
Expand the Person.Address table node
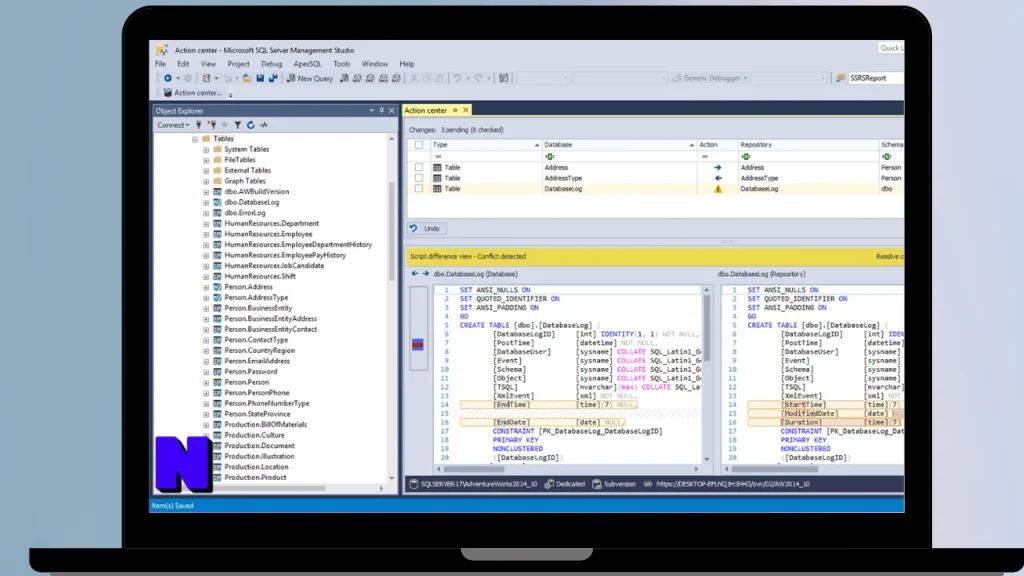click(206, 287)
